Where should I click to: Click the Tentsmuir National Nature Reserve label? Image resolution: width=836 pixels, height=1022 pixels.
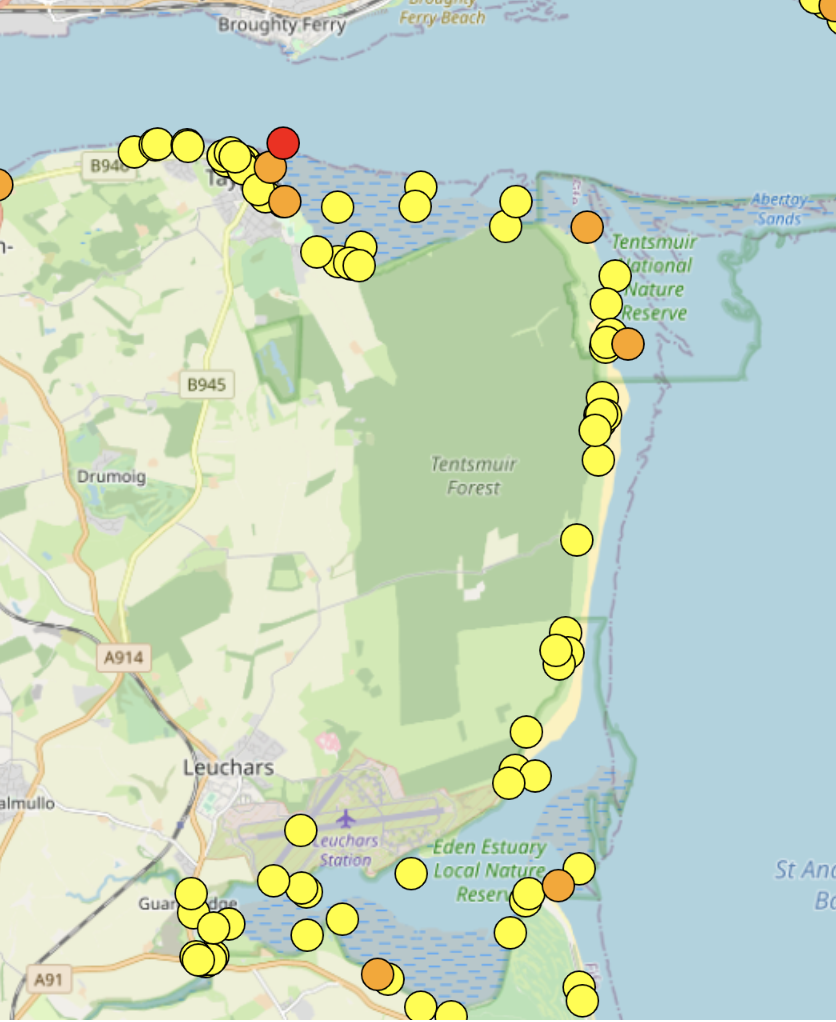pos(653,278)
